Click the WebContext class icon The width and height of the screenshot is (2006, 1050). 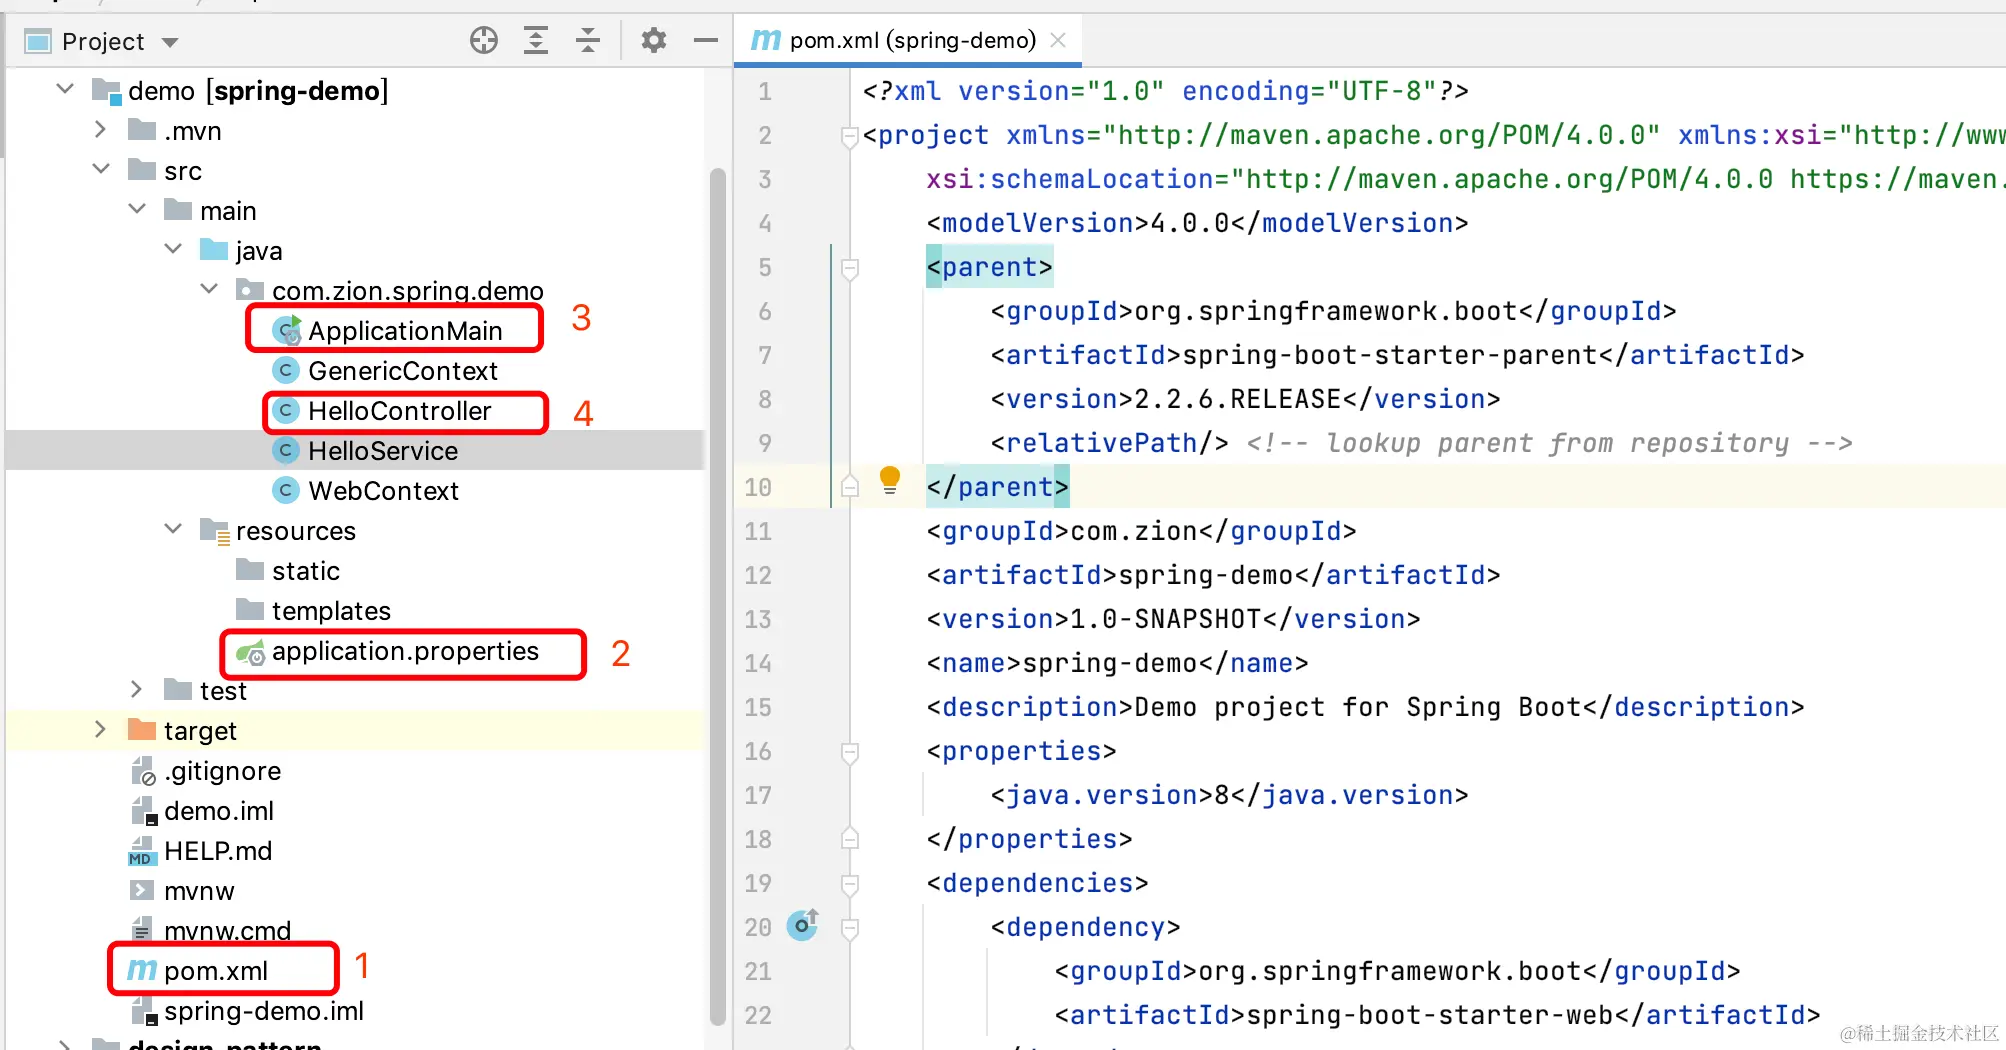point(286,490)
